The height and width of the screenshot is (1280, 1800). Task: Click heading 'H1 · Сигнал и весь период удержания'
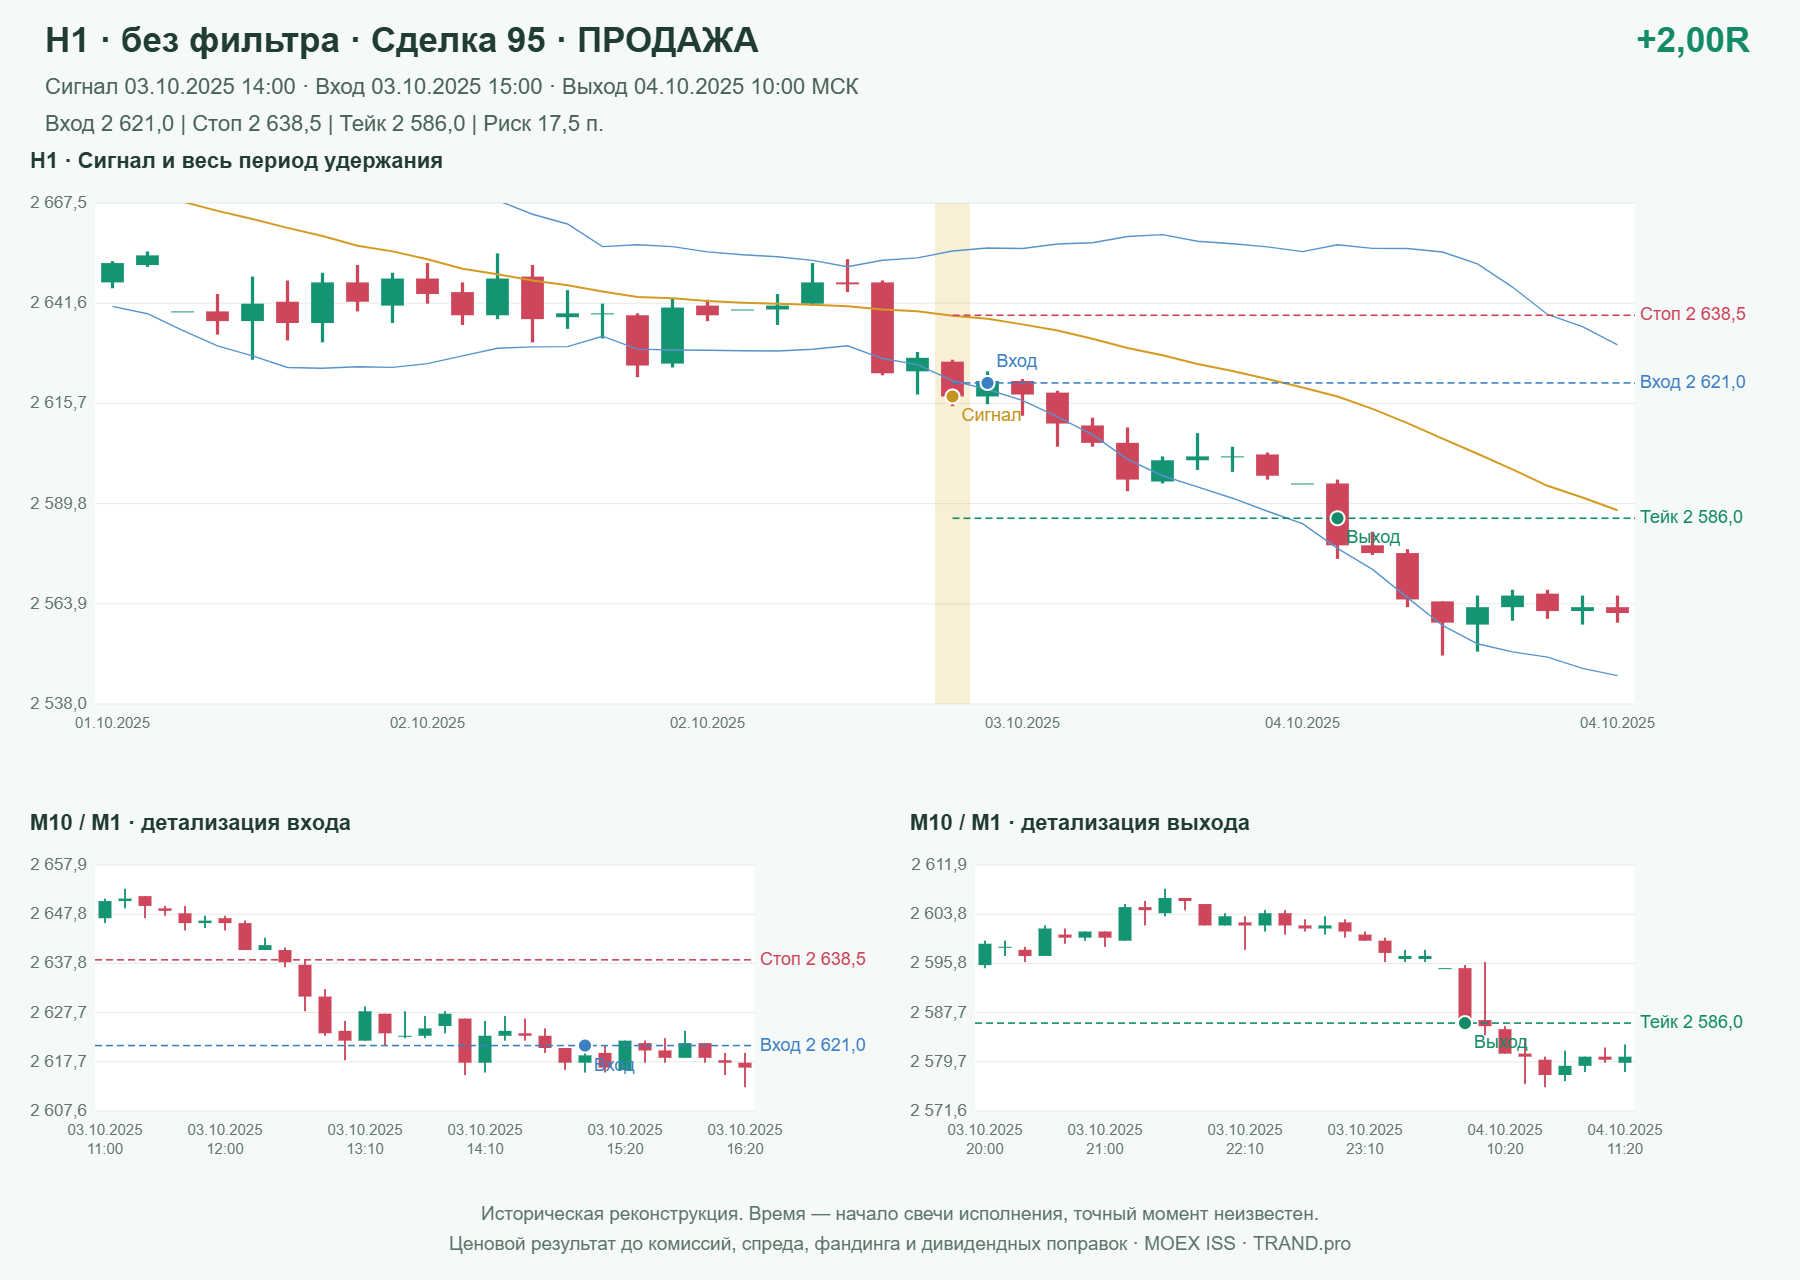click(236, 161)
